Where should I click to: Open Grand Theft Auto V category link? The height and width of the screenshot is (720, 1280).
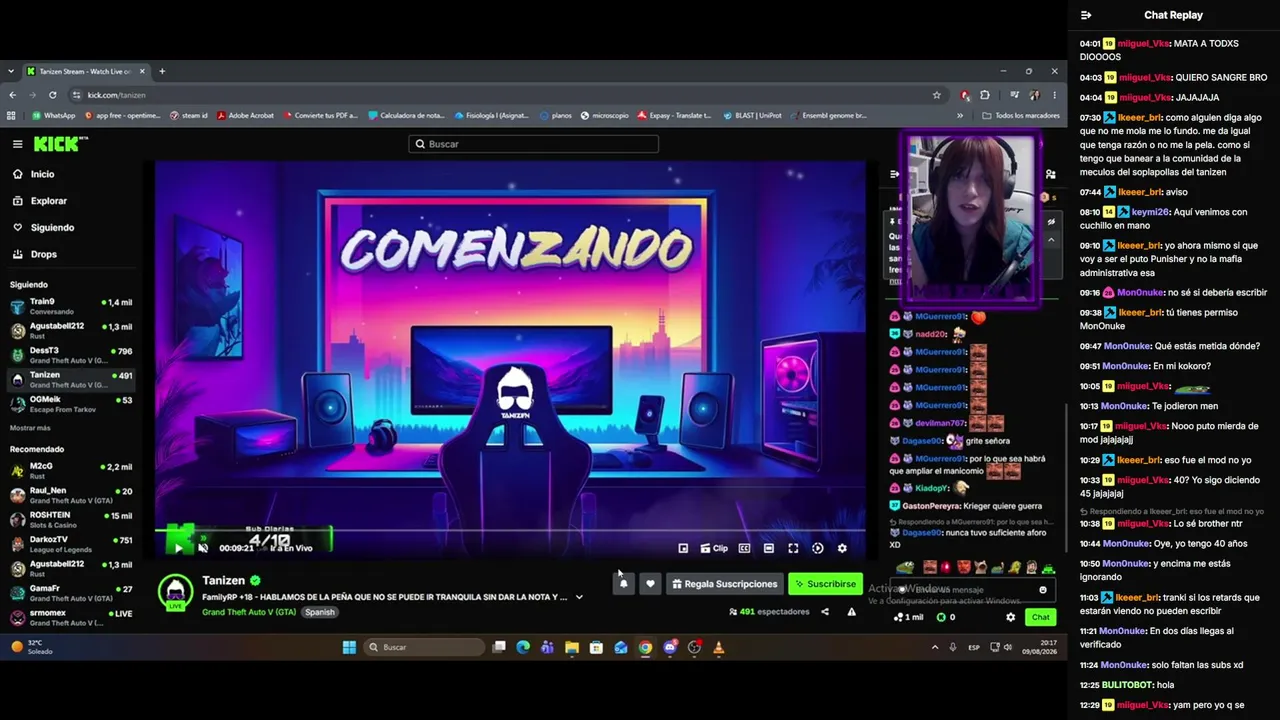(x=249, y=612)
